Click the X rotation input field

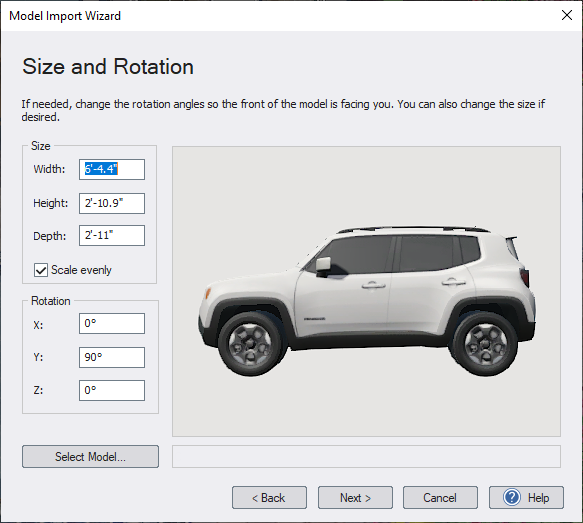[112, 323]
